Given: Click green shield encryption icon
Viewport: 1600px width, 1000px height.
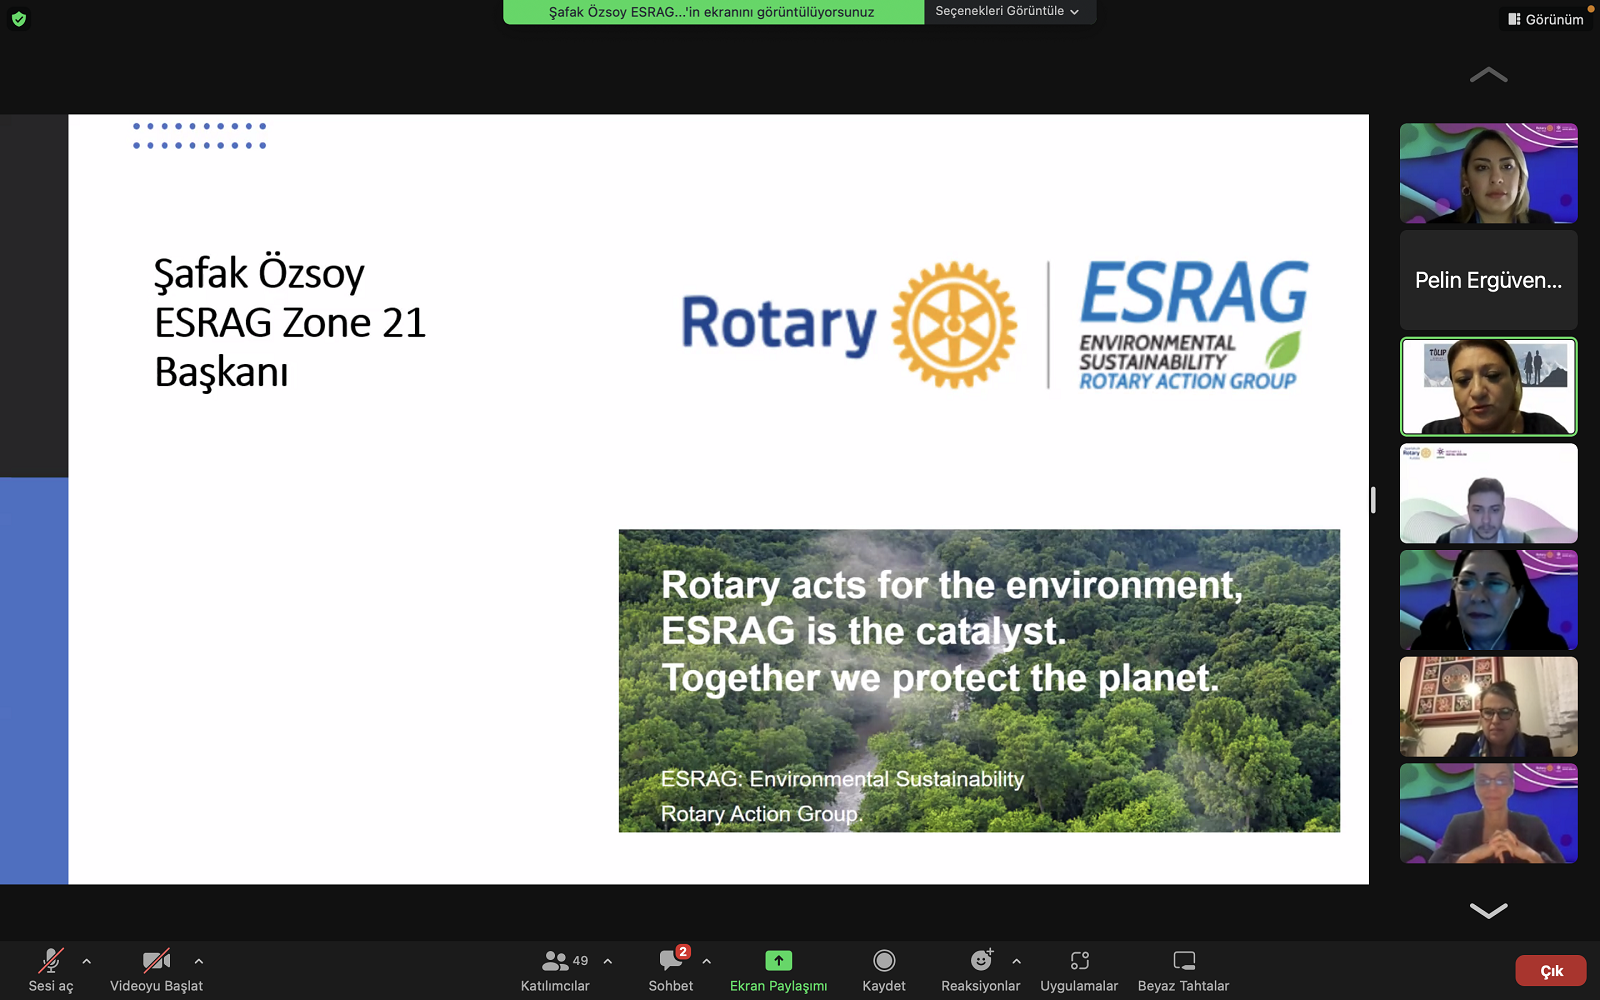Looking at the screenshot, I should click(19, 19).
